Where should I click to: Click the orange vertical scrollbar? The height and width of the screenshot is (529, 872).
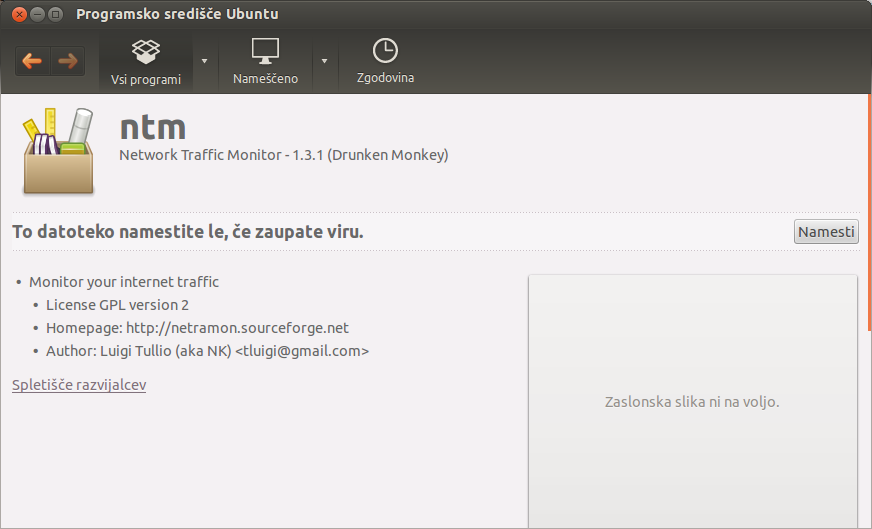869,212
